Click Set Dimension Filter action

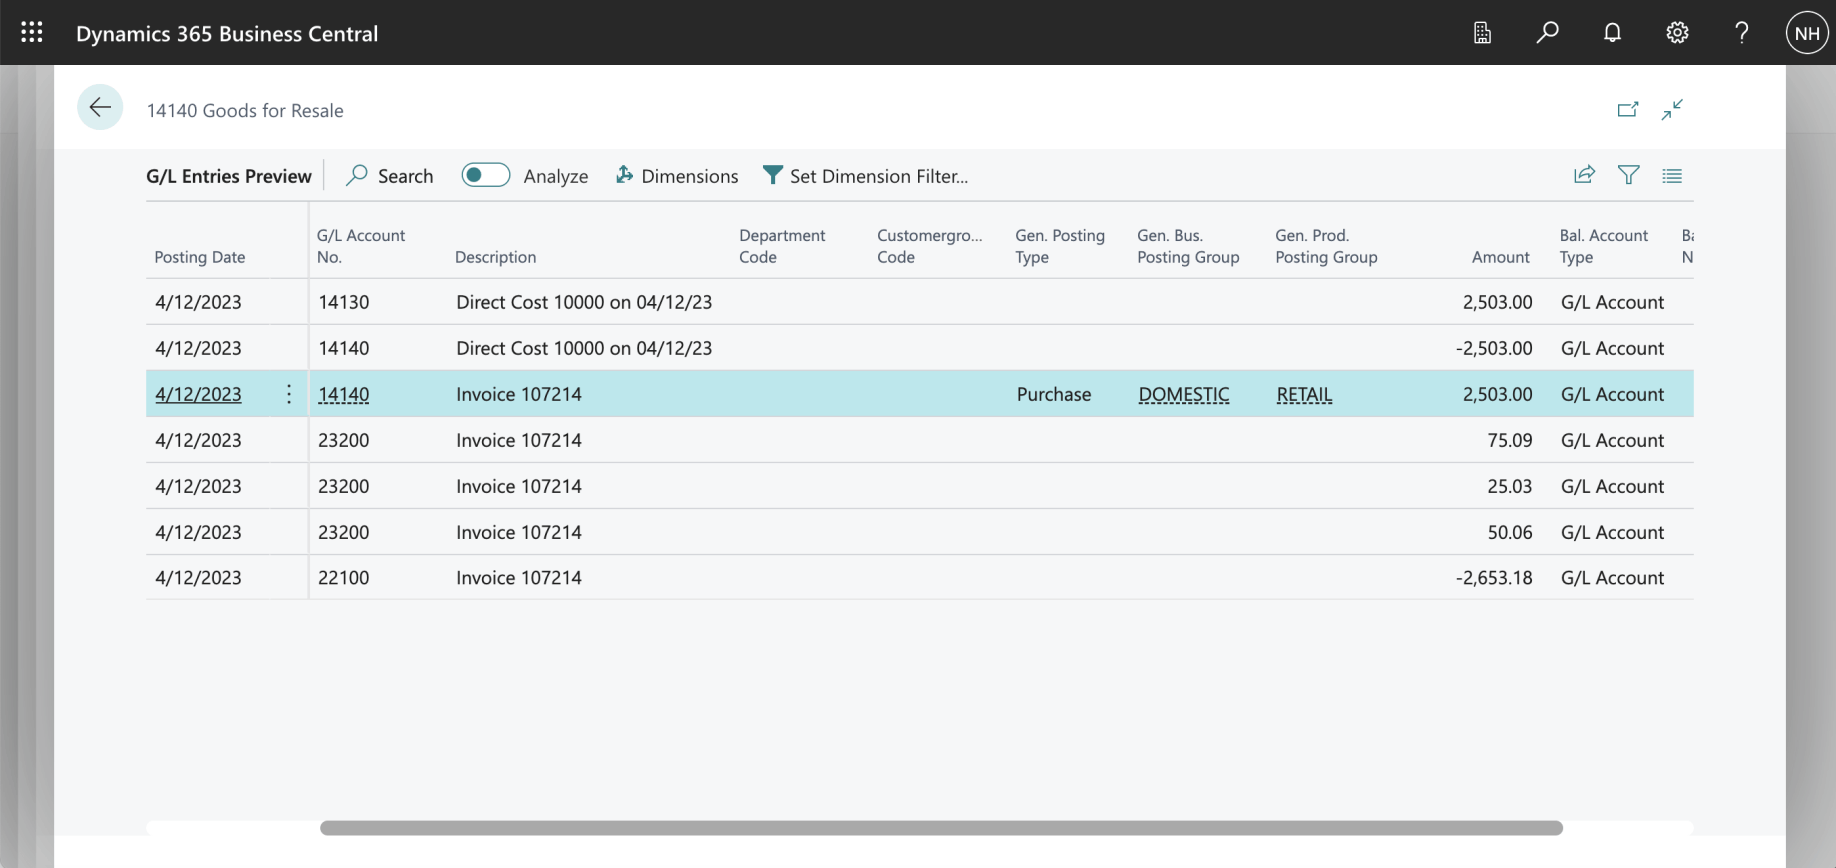(x=865, y=176)
